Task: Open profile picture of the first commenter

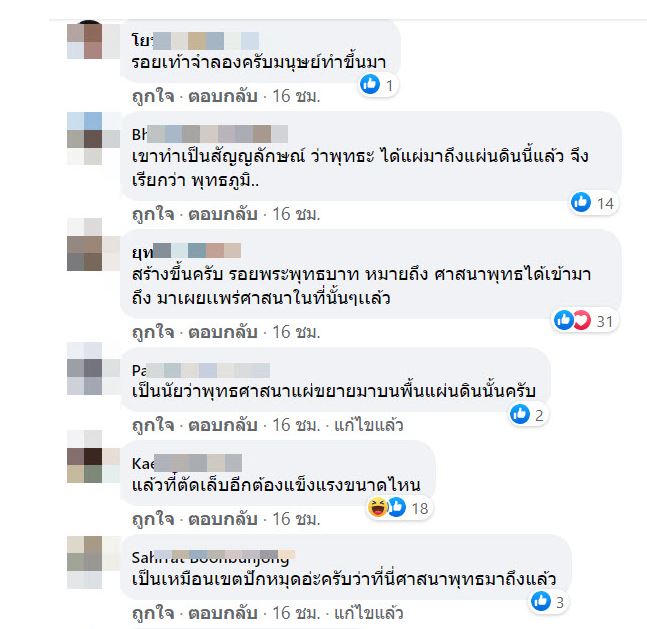Action: [85, 40]
